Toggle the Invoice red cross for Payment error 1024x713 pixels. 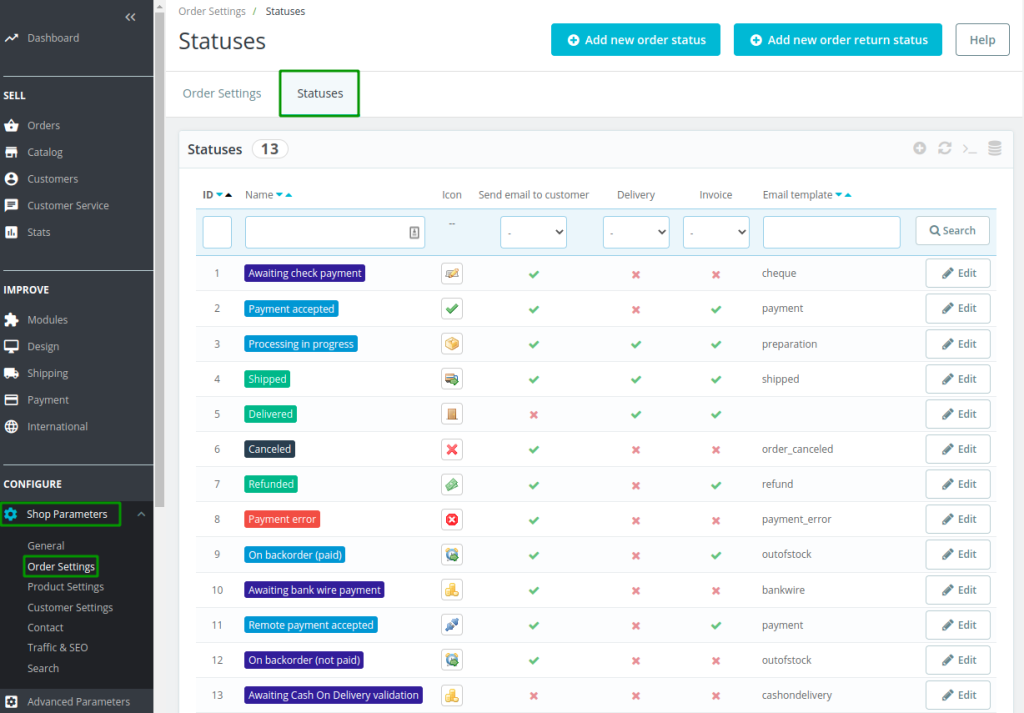tap(716, 519)
